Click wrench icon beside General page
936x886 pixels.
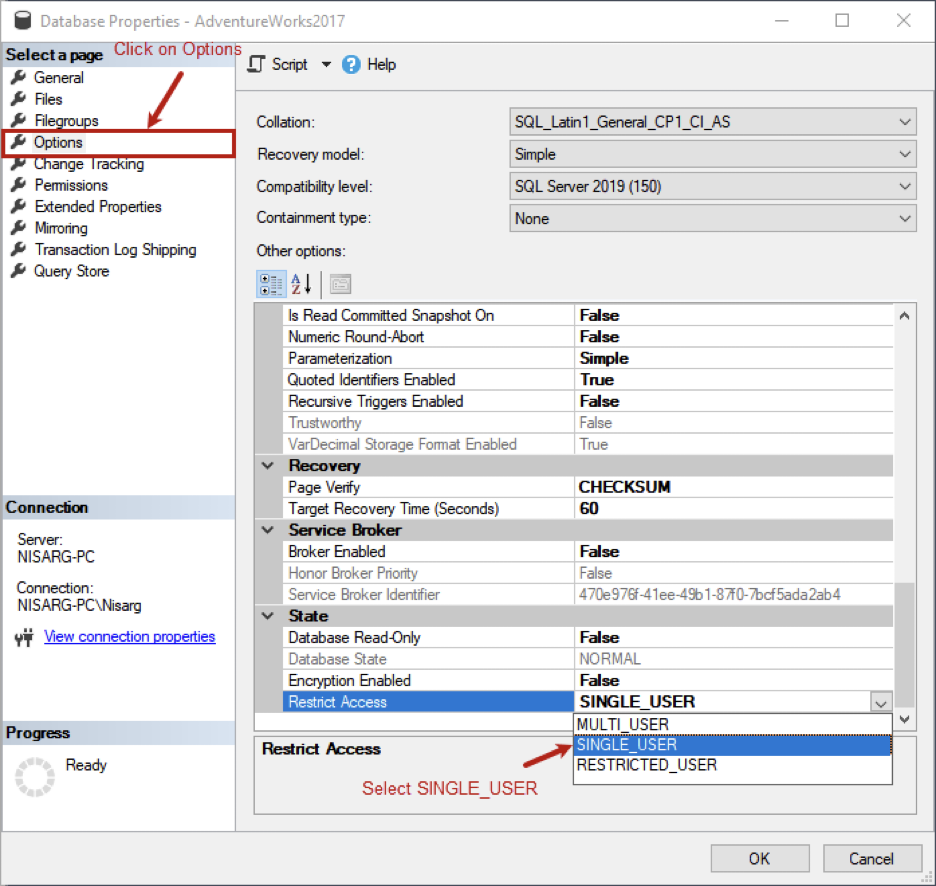tap(19, 78)
